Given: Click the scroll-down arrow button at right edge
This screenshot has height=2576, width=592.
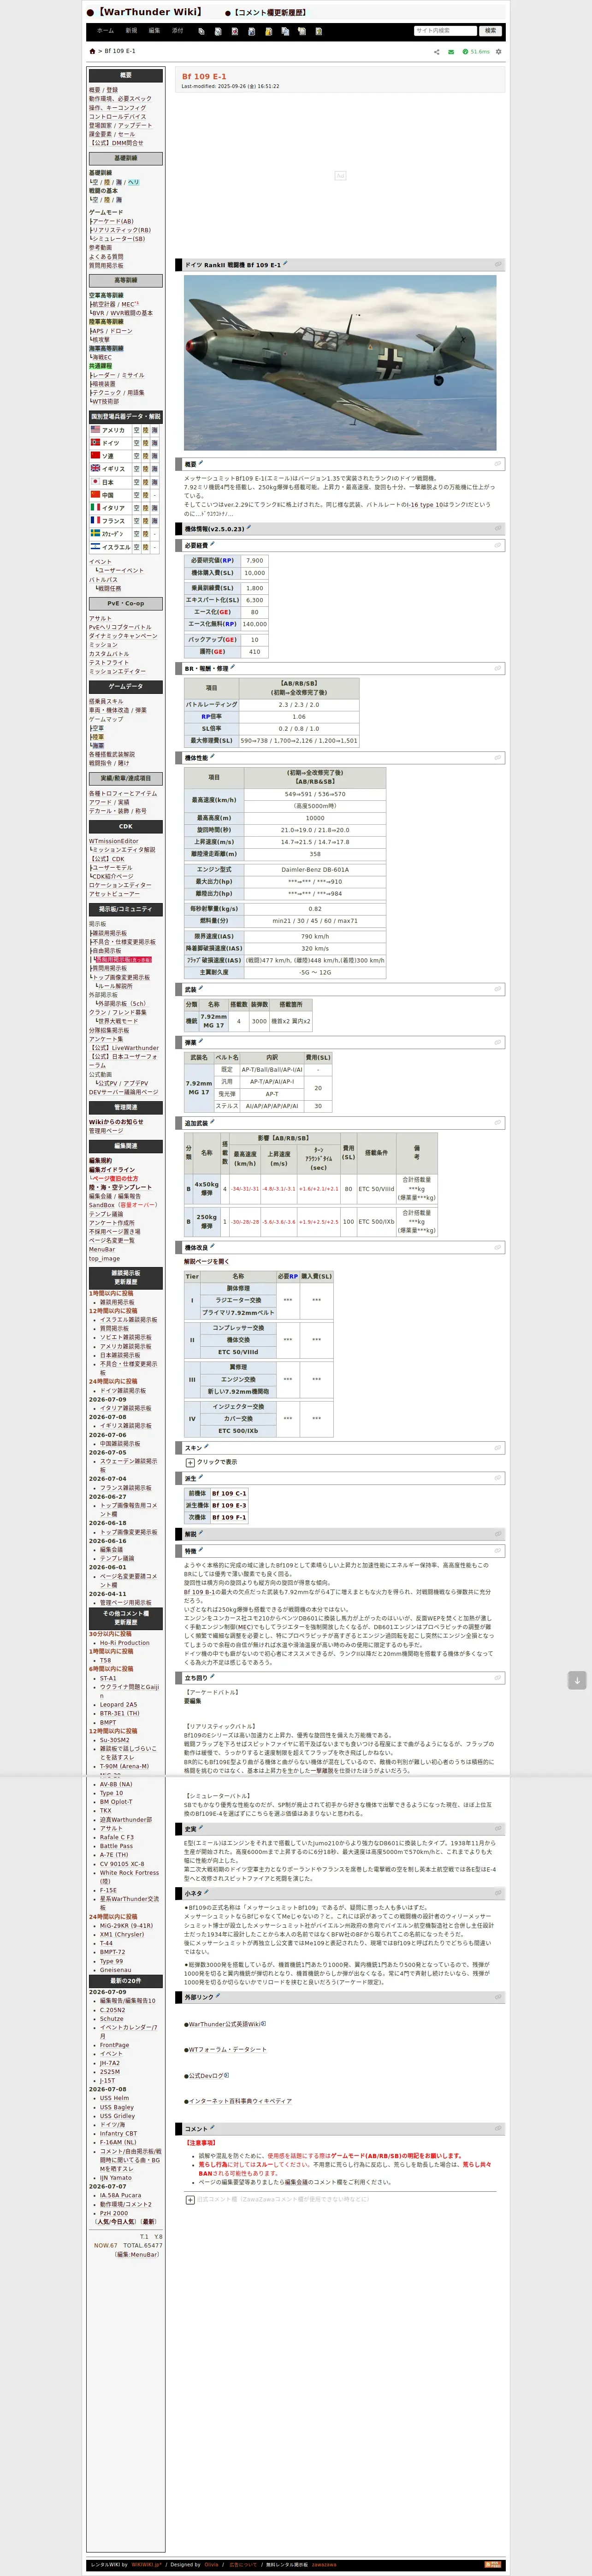Looking at the screenshot, I should pos(577,1680).
